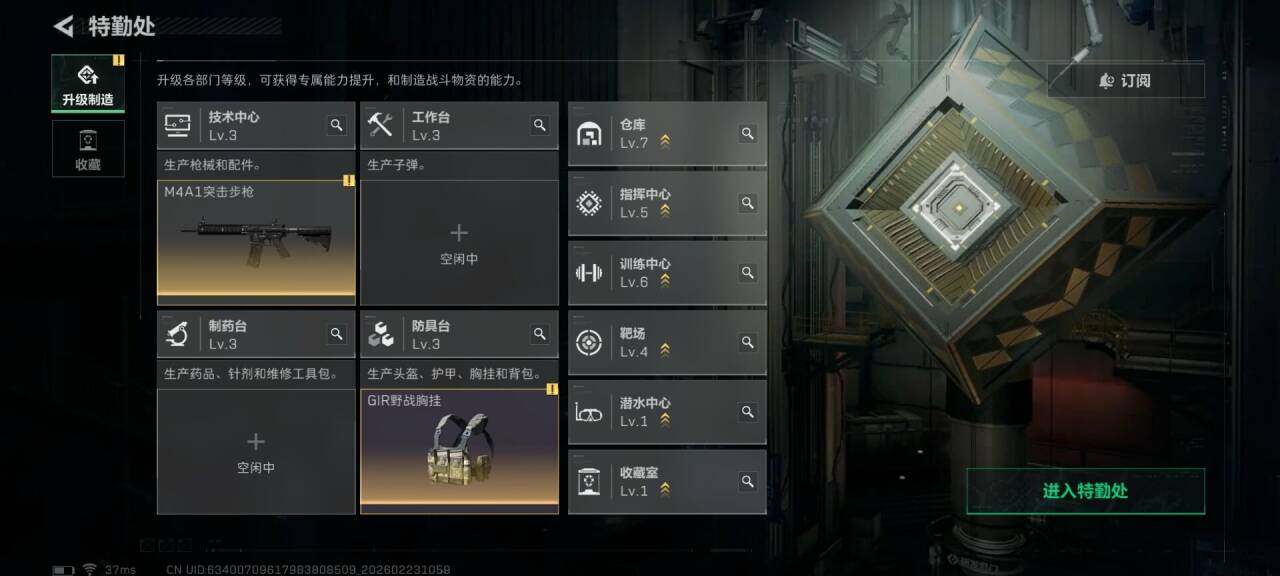Click magnifier icon for 防具台
Viewport: 1280px width, 576px height.
point(539,334)
